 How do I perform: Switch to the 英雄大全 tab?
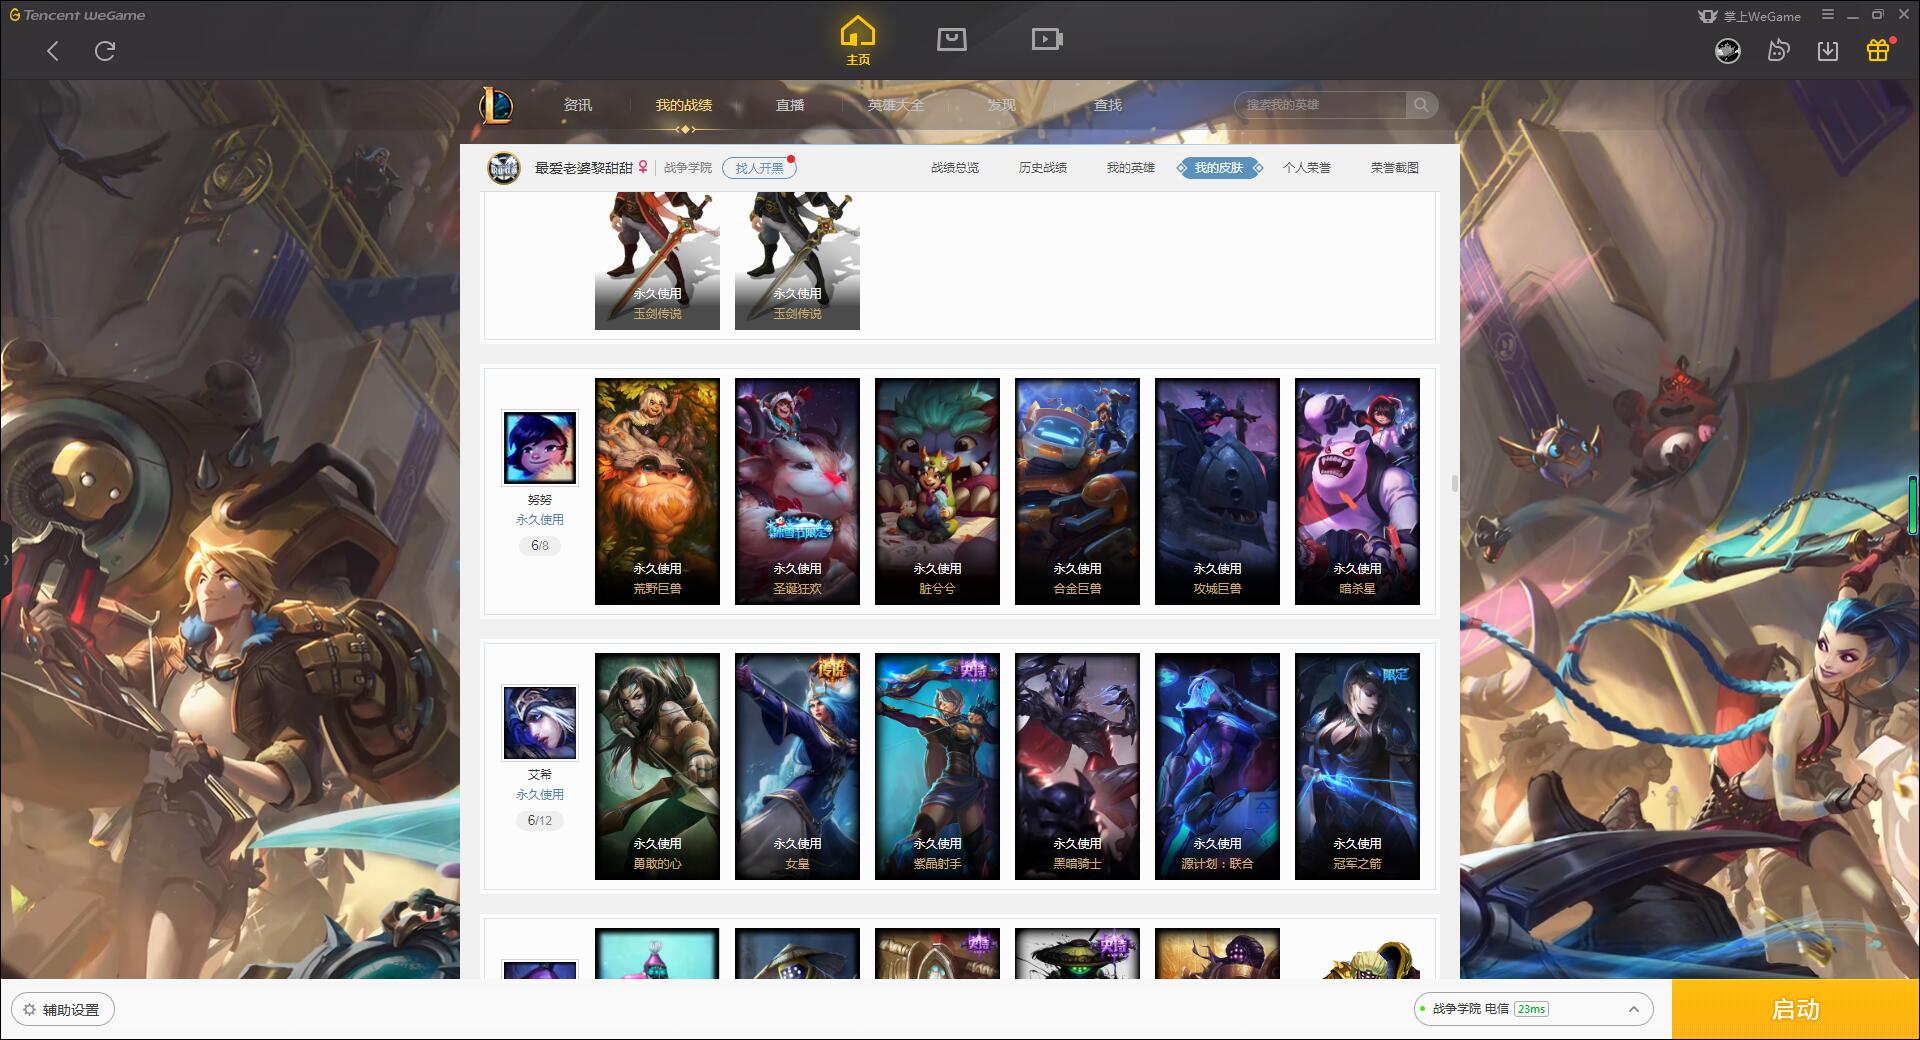click(896, 105)
